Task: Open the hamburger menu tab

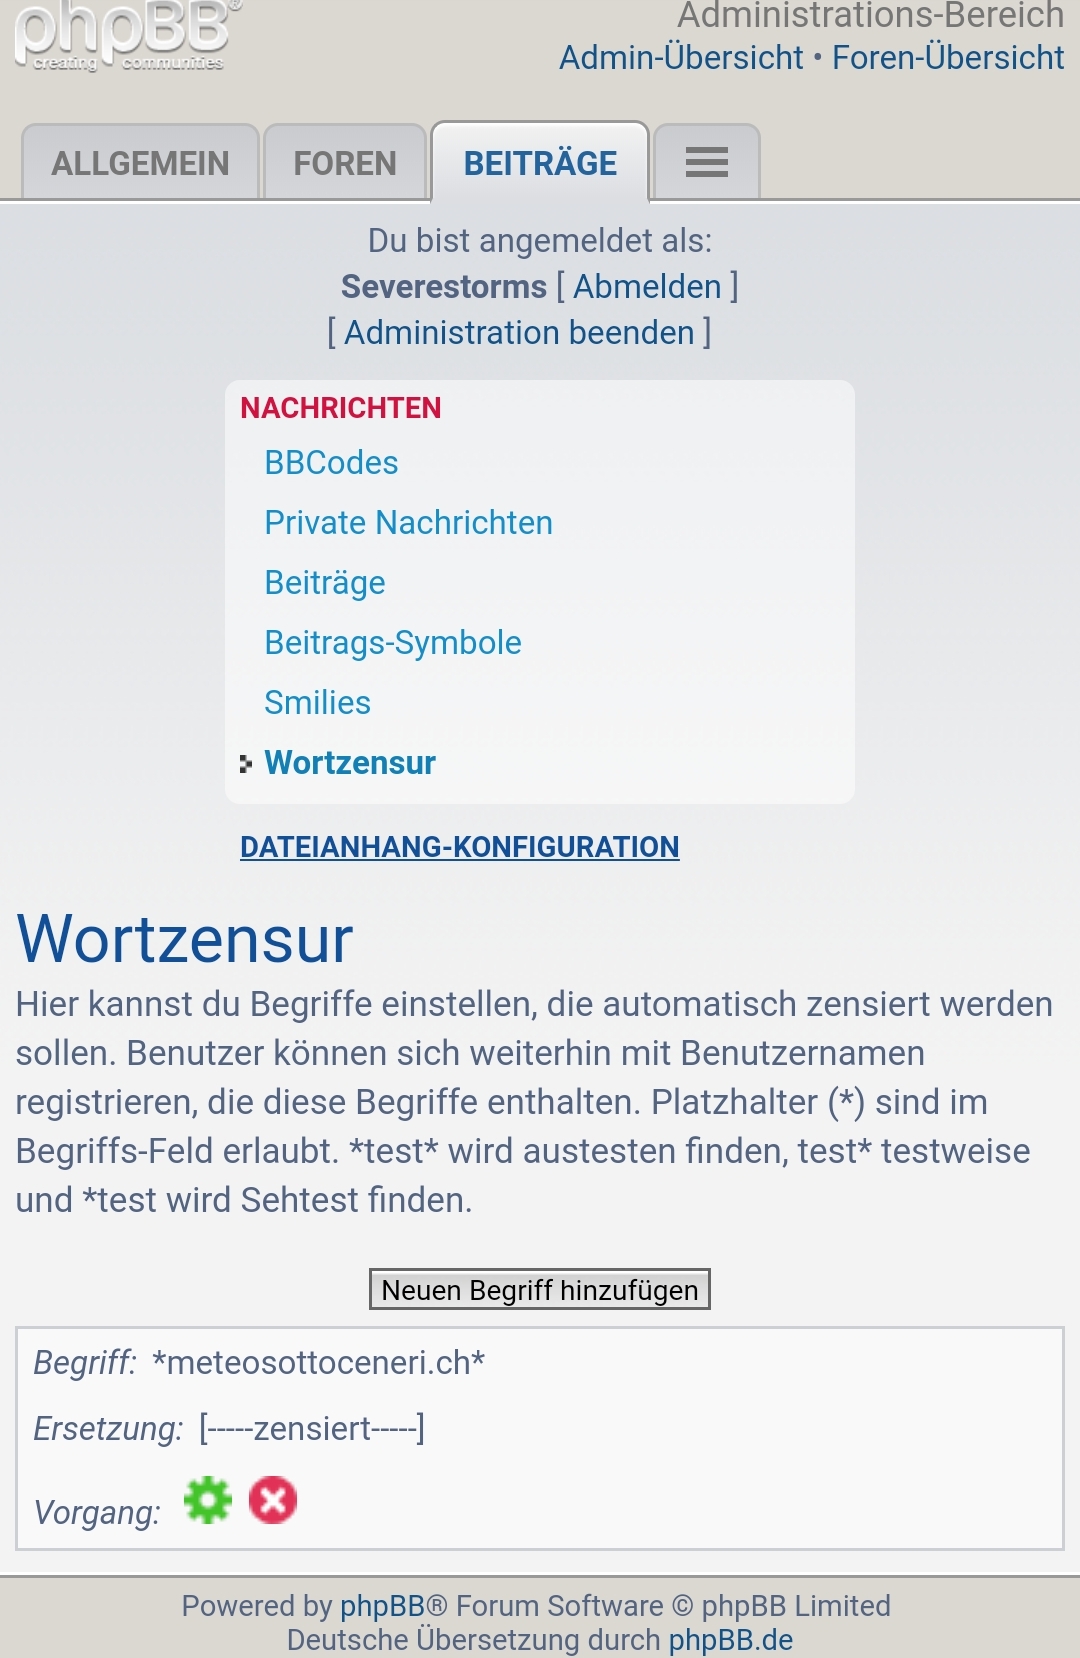Action: tap(706, 162)
